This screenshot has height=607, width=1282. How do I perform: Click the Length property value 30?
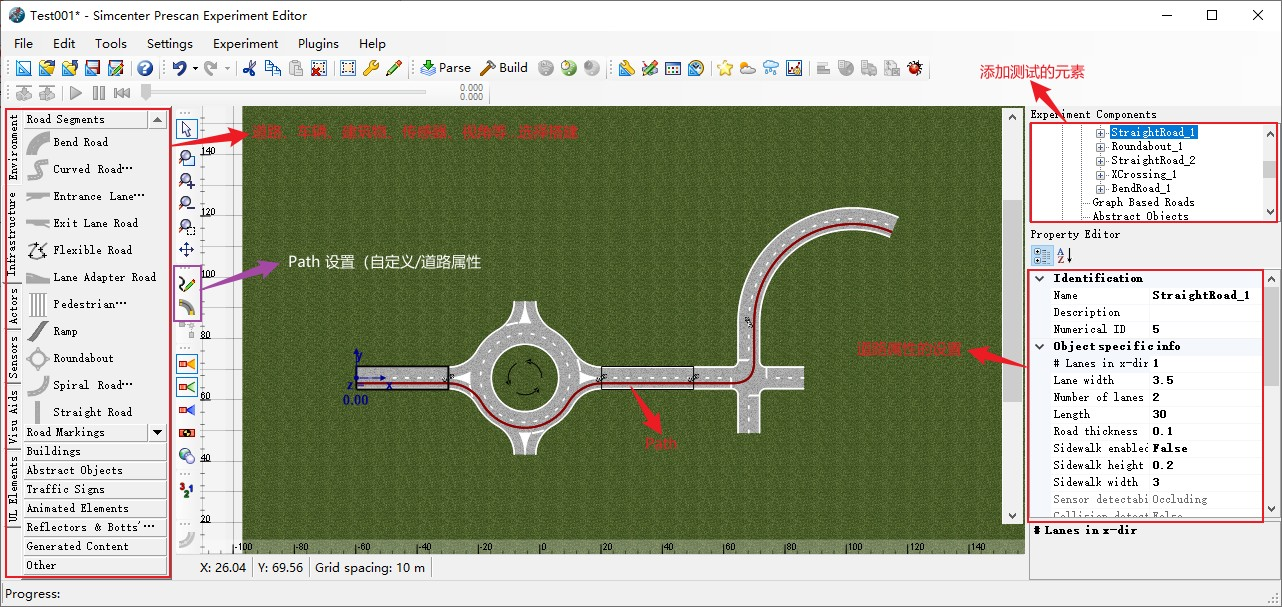click(1206, 414)
